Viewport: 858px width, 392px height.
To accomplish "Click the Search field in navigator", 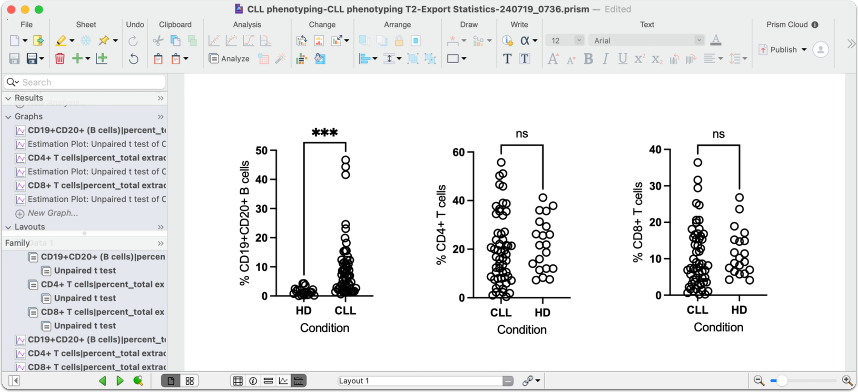I will [x=84, y=82].
